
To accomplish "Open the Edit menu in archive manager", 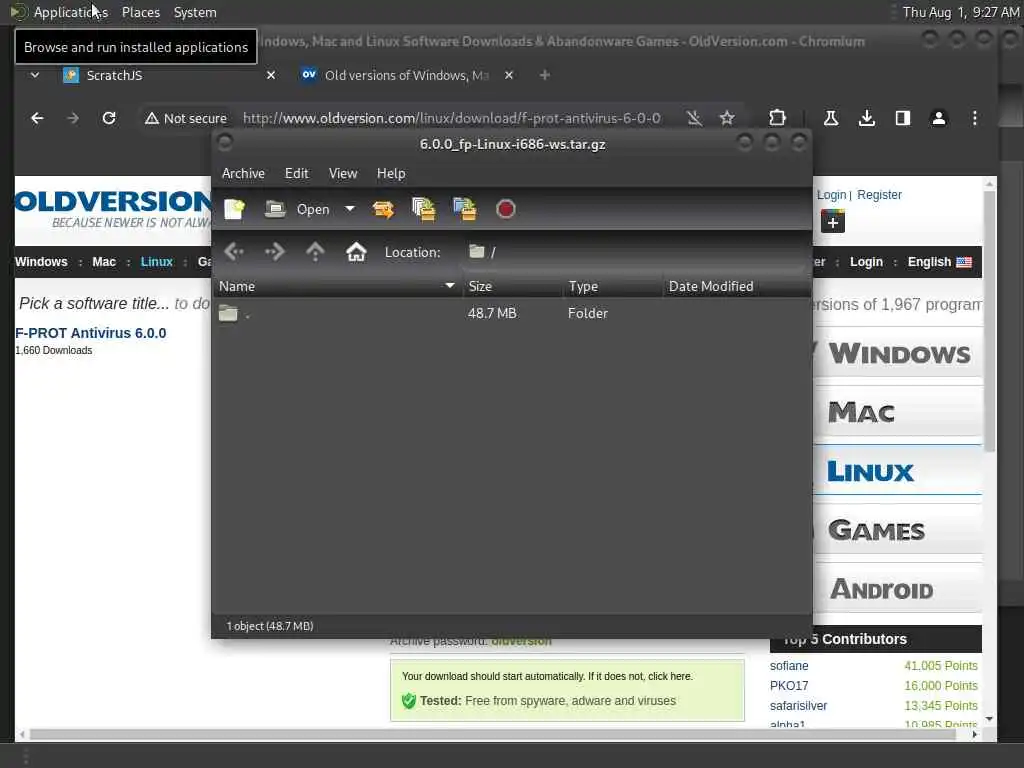I will coord(296,173).
